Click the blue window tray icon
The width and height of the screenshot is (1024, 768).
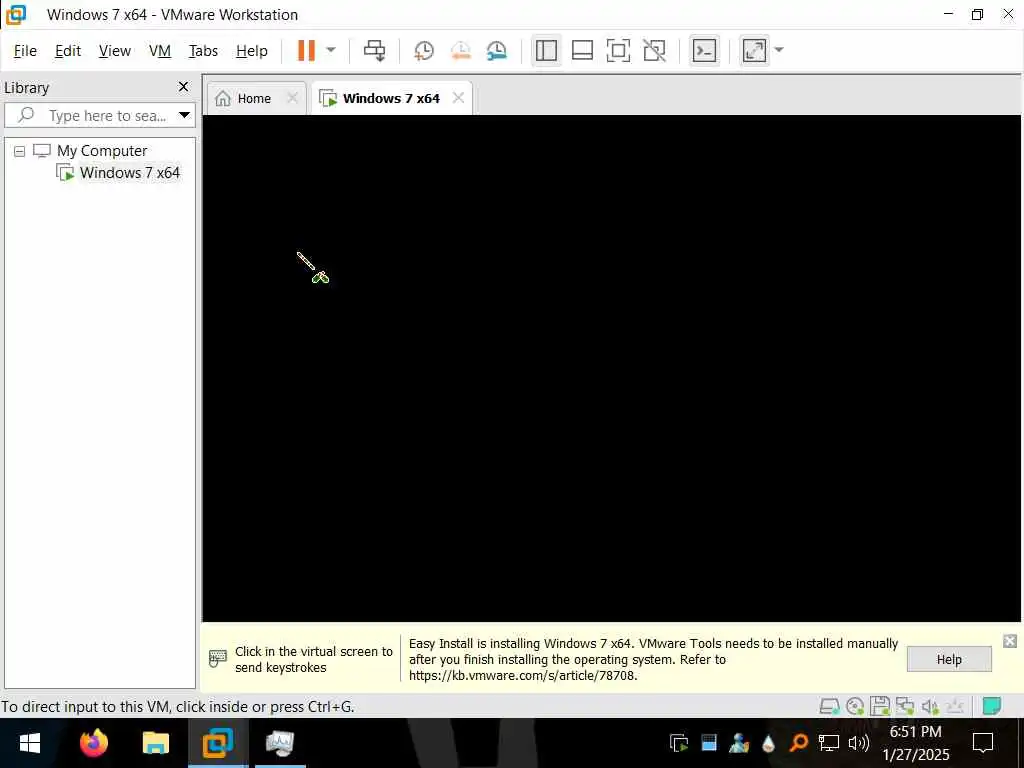[709, 743]
